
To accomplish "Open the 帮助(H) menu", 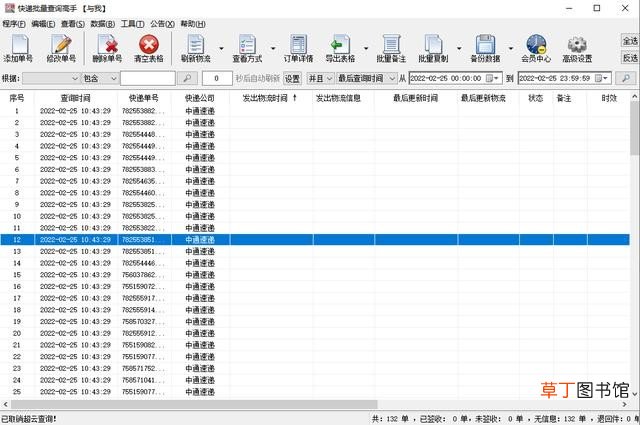I will point(193,24).
